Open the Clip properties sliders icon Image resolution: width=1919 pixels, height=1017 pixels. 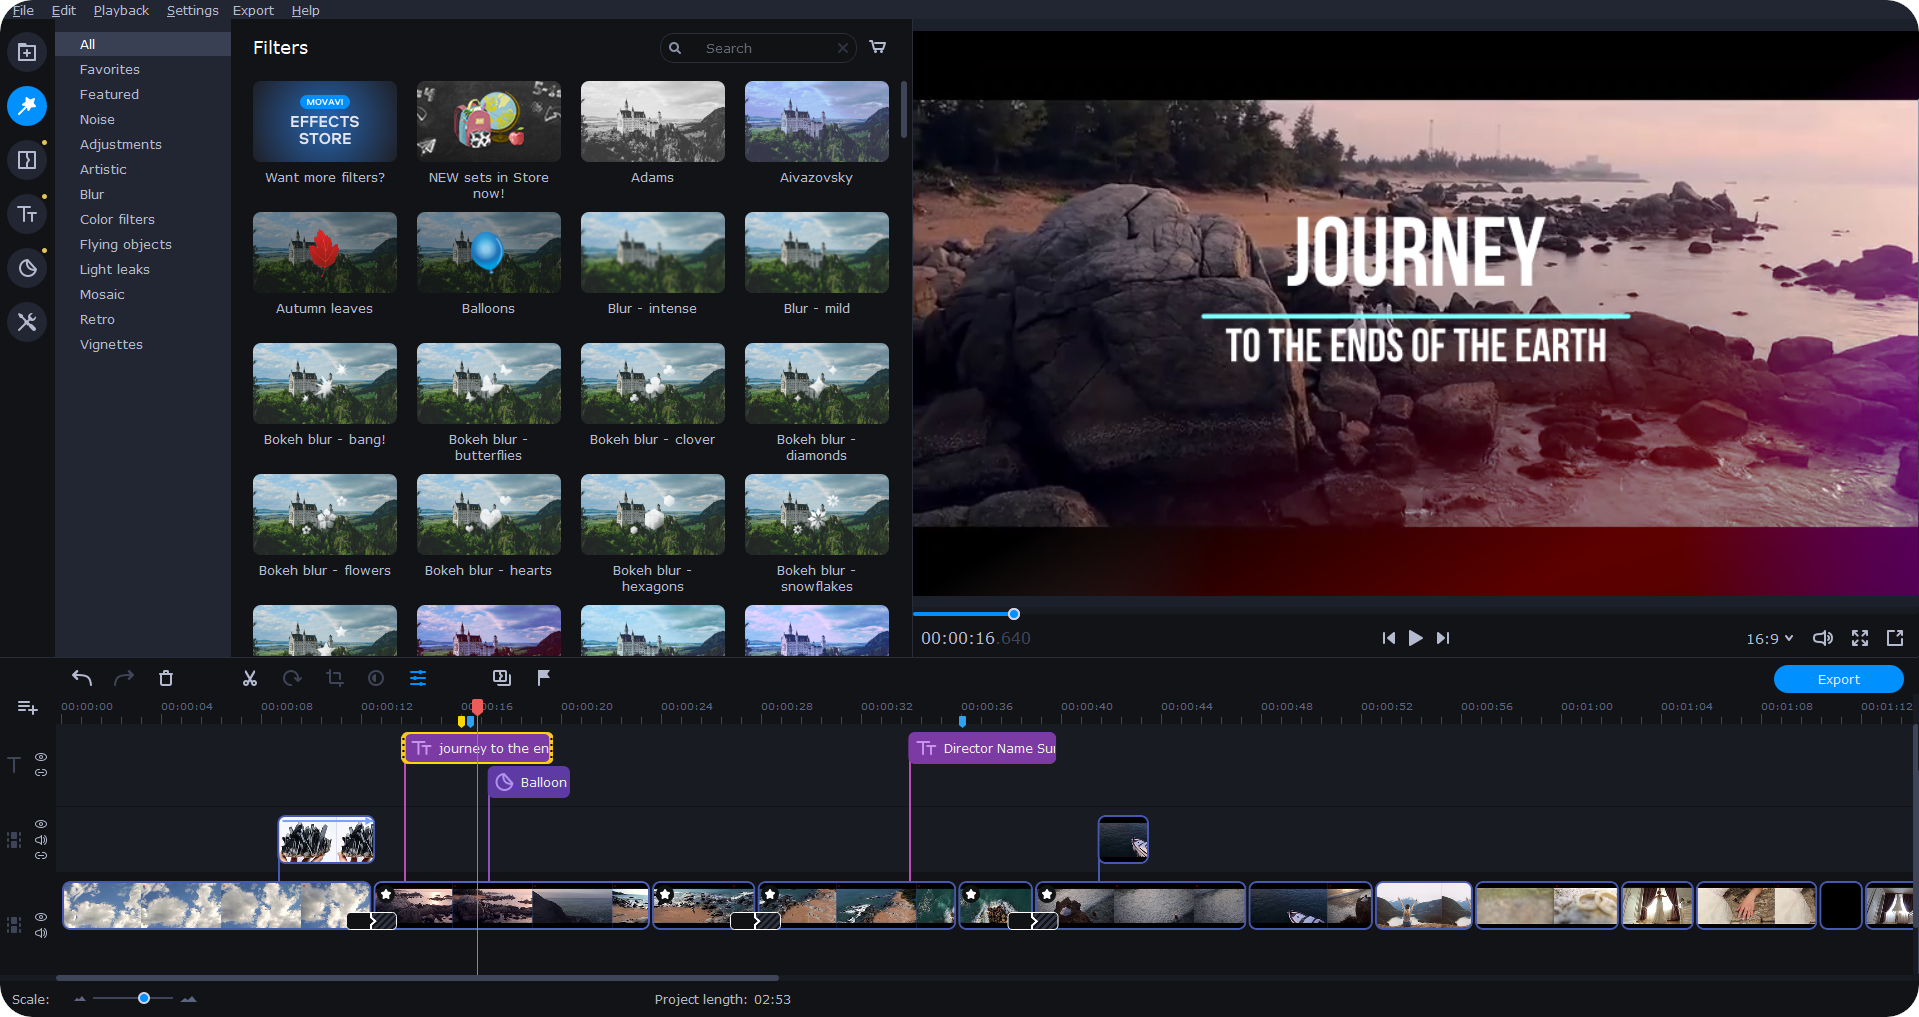418,678
